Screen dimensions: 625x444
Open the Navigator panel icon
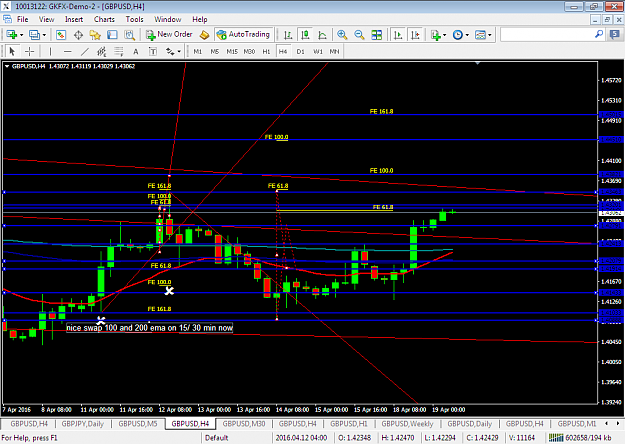tap(95, 35)
